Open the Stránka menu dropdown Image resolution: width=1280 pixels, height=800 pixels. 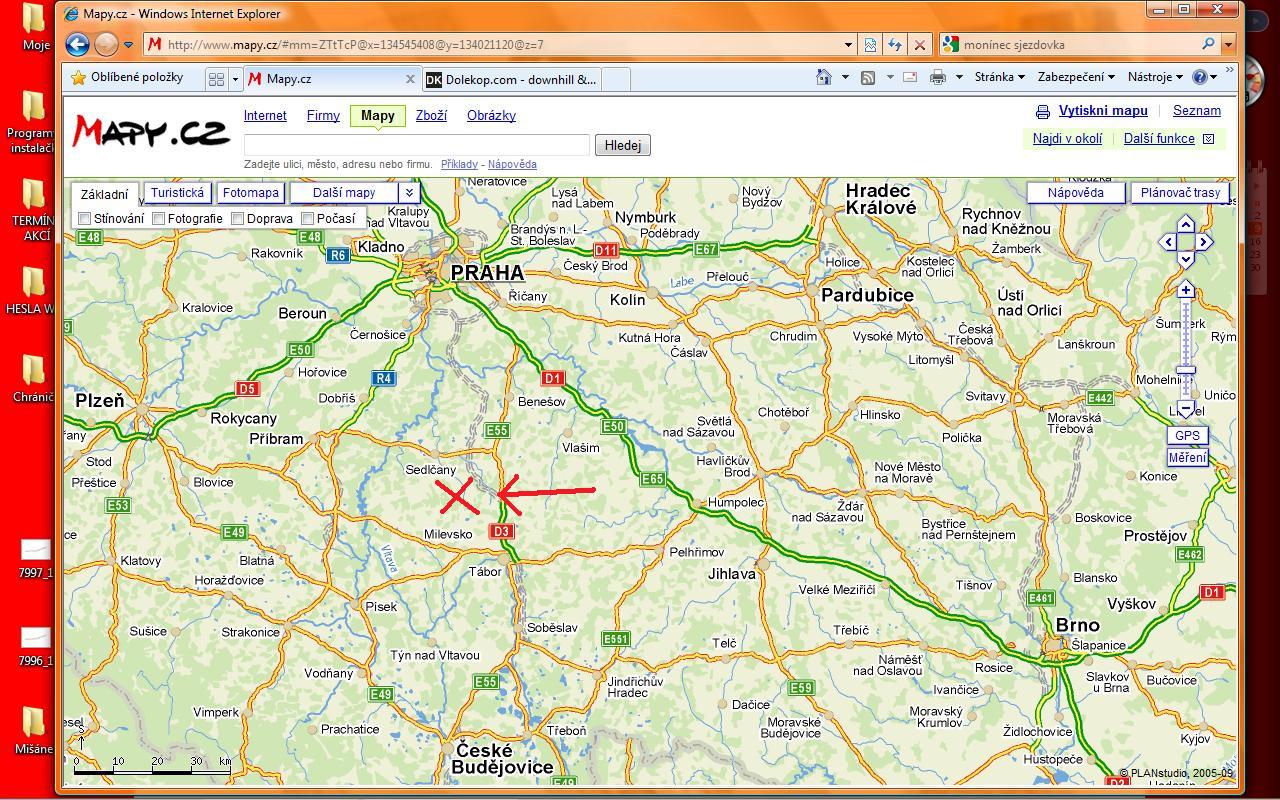pyautogui.click(x=1000, y=77)
